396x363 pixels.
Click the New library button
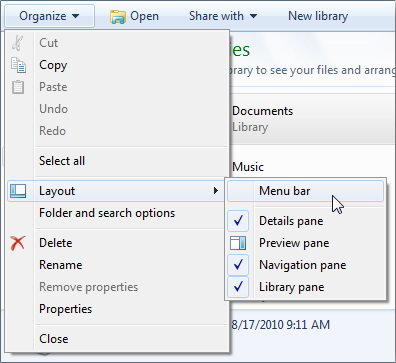[318, 16]
